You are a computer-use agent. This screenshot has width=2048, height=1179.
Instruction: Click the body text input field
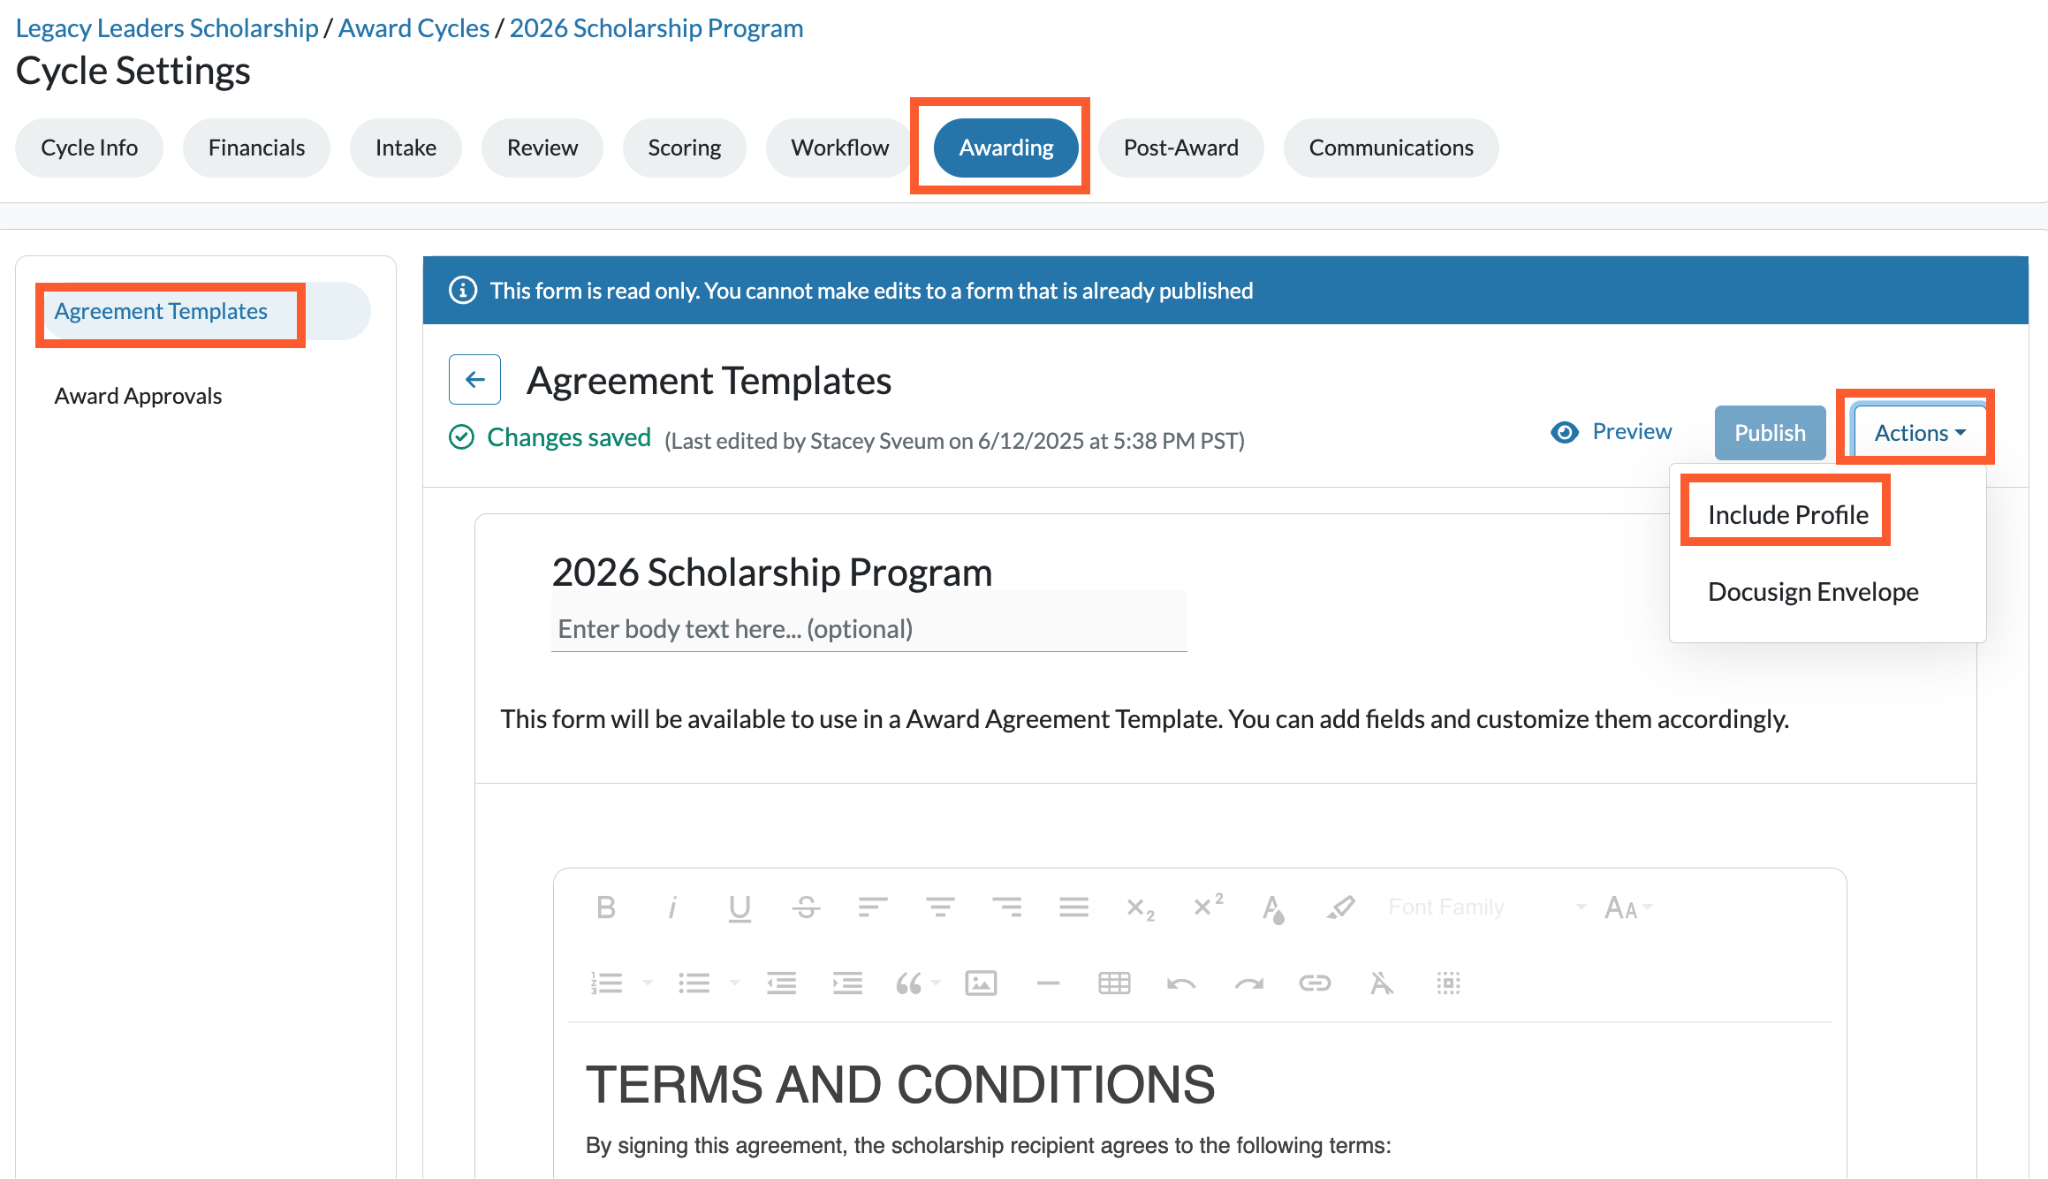[869, 629]
